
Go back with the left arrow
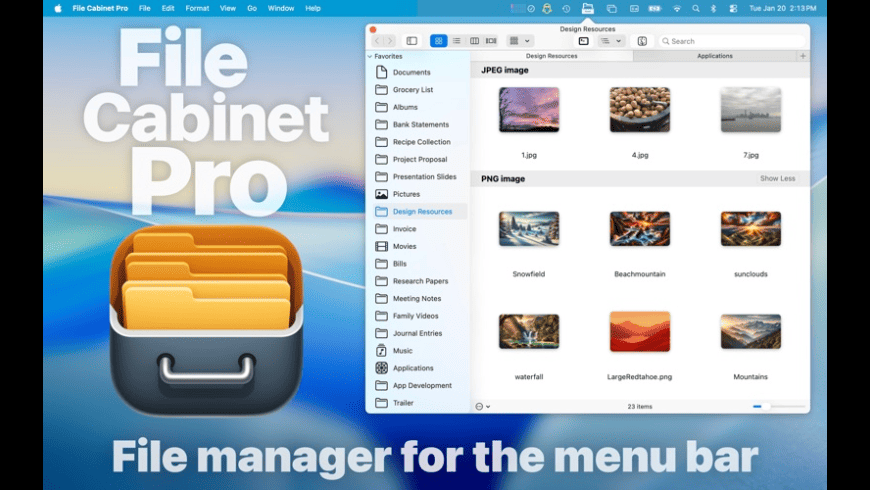tap(377, 41)
